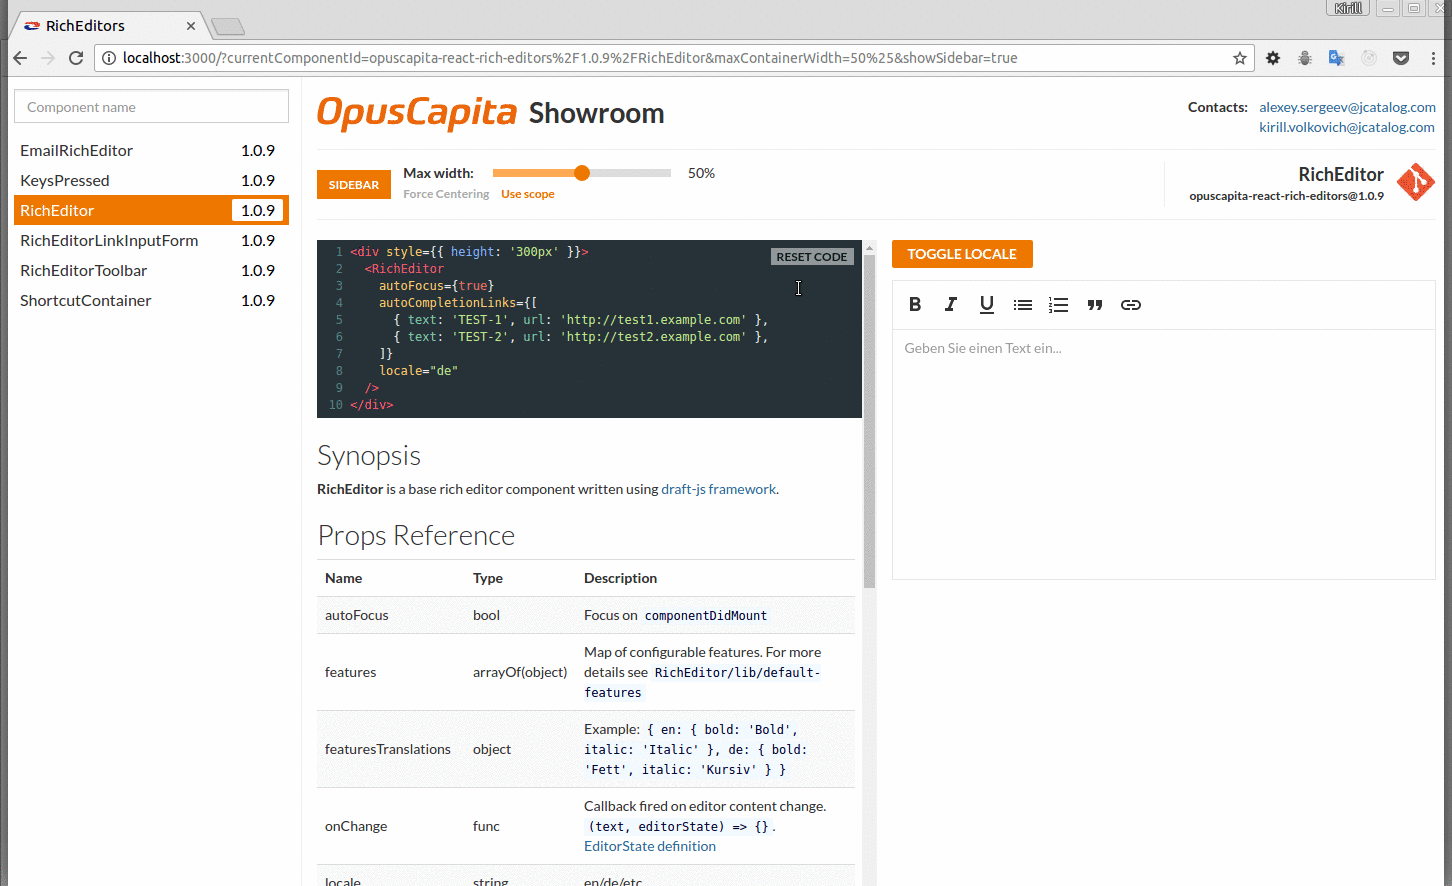Select EmailRichEditor component
The image size is (1452, 886).
pos(151,150)
